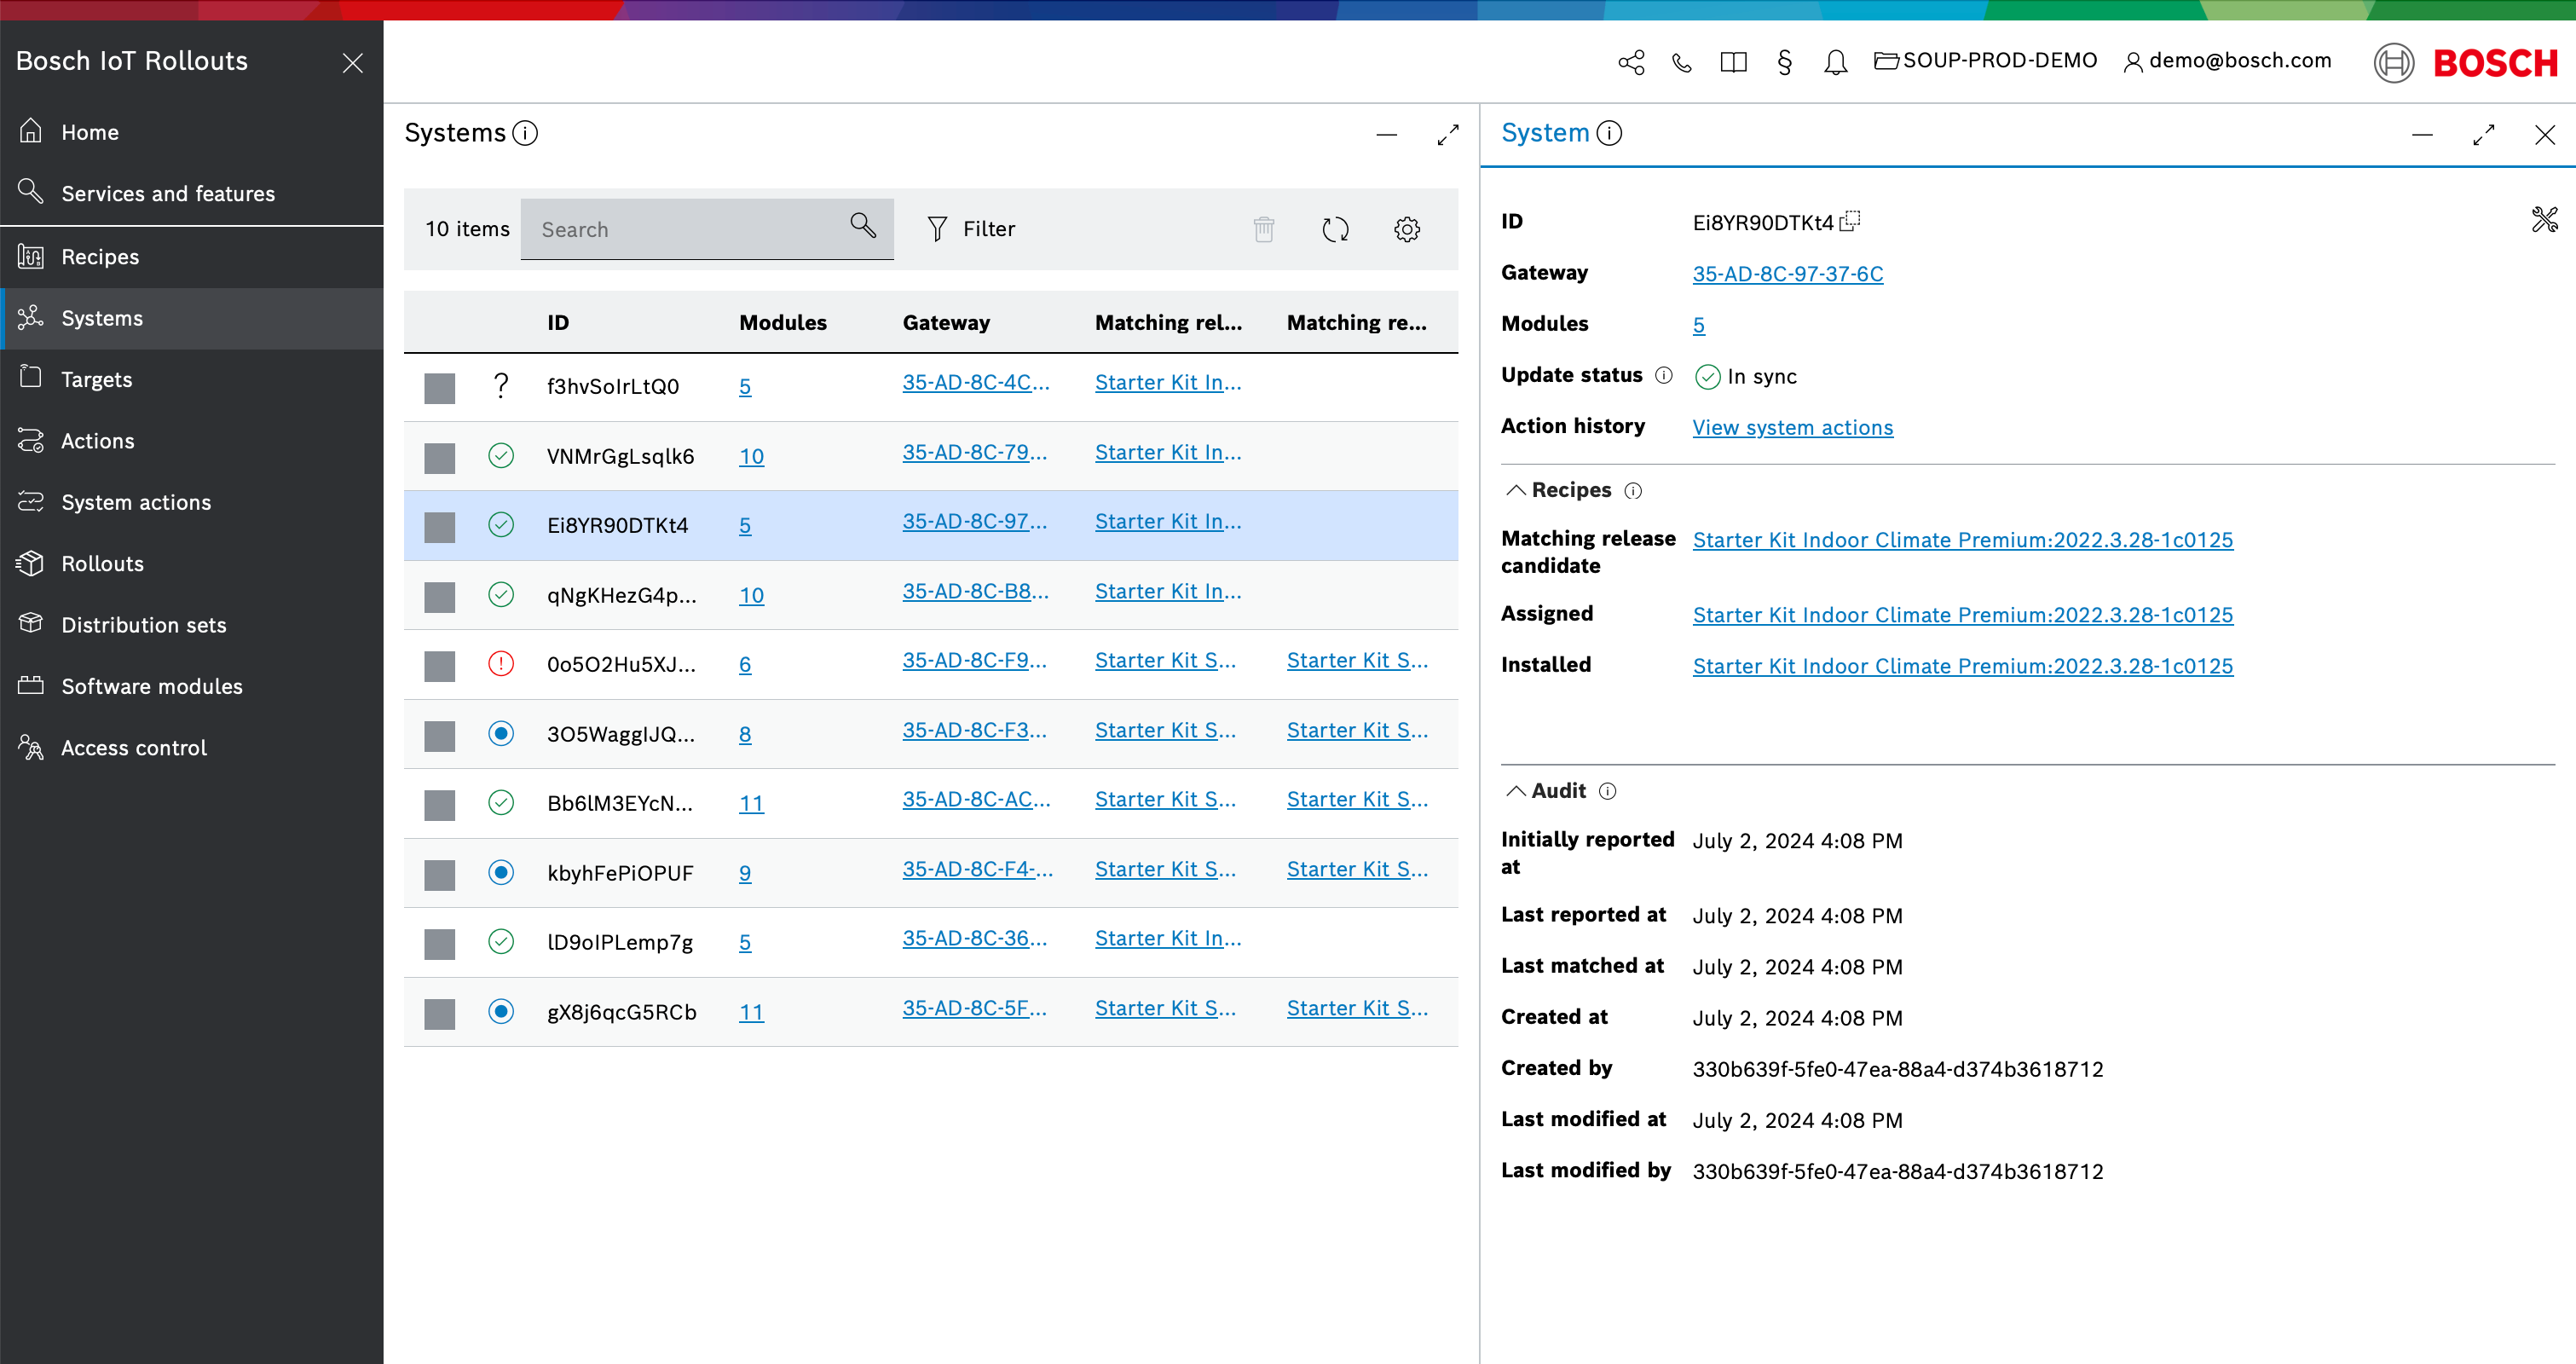Open Distribution sets in the sidebar
This screenshot has width=2576, height=1364.
click(x=192, y=625)
